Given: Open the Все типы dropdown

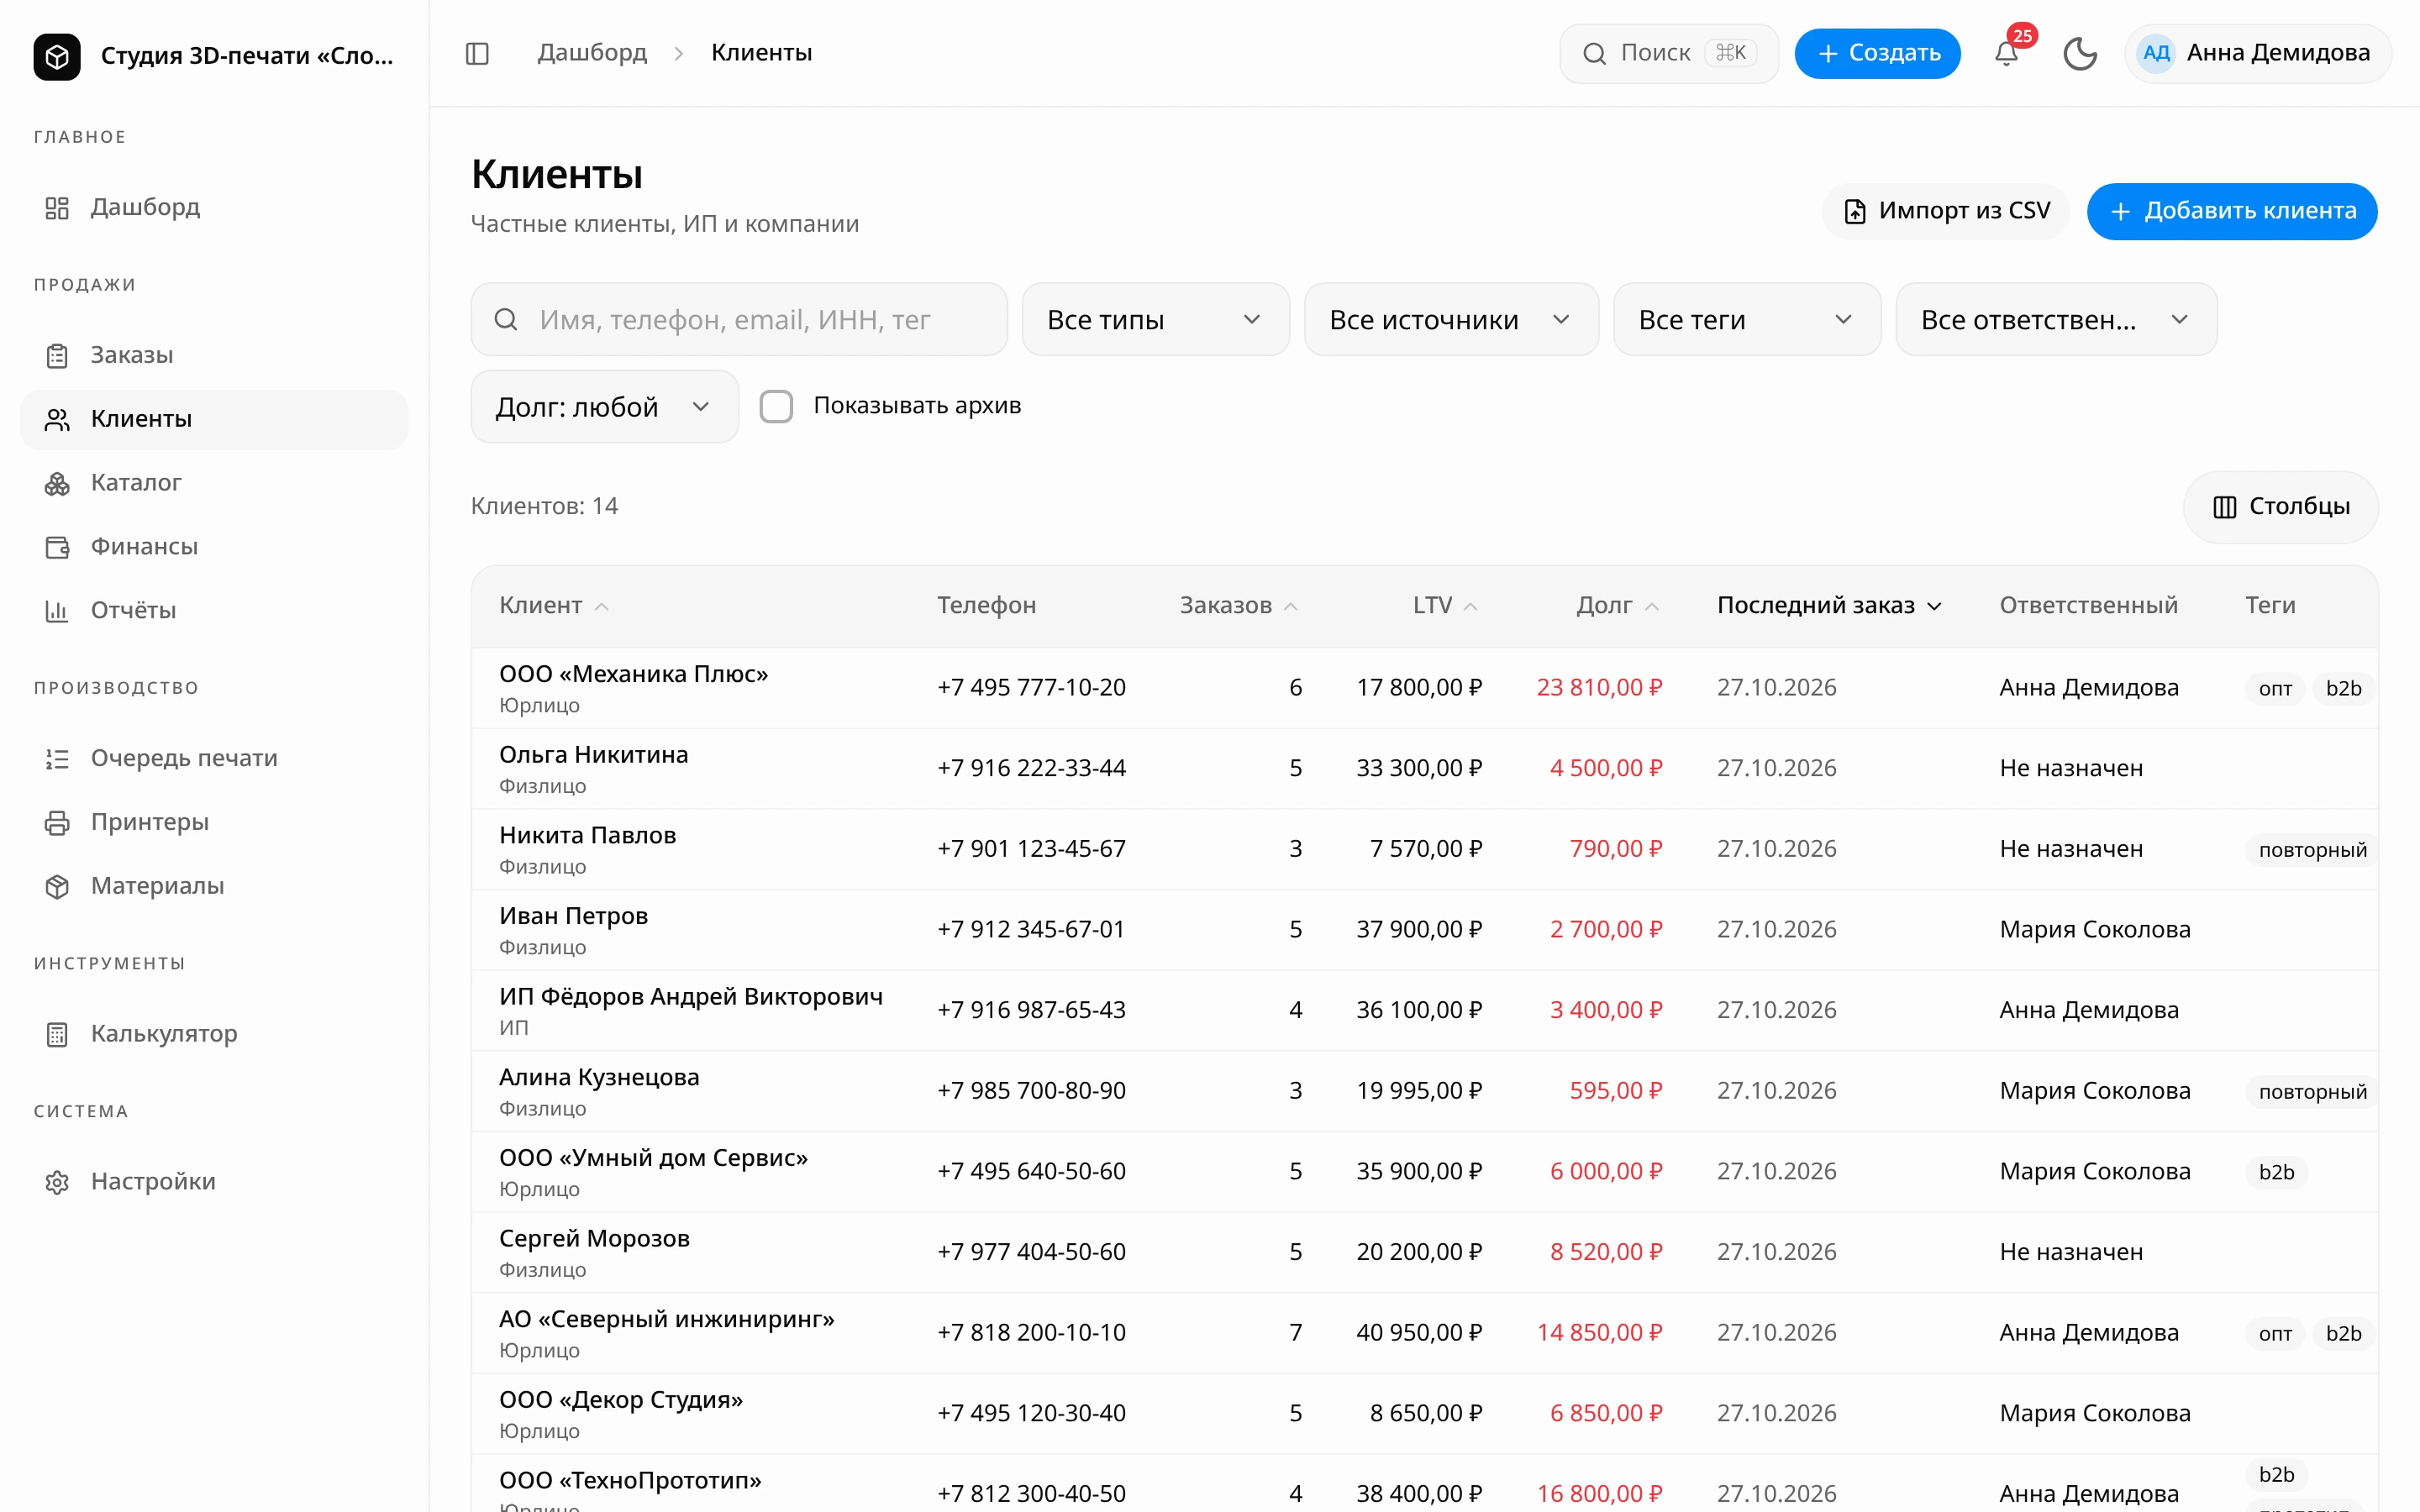Looking at the screenshot, I should click(1155, 319).
